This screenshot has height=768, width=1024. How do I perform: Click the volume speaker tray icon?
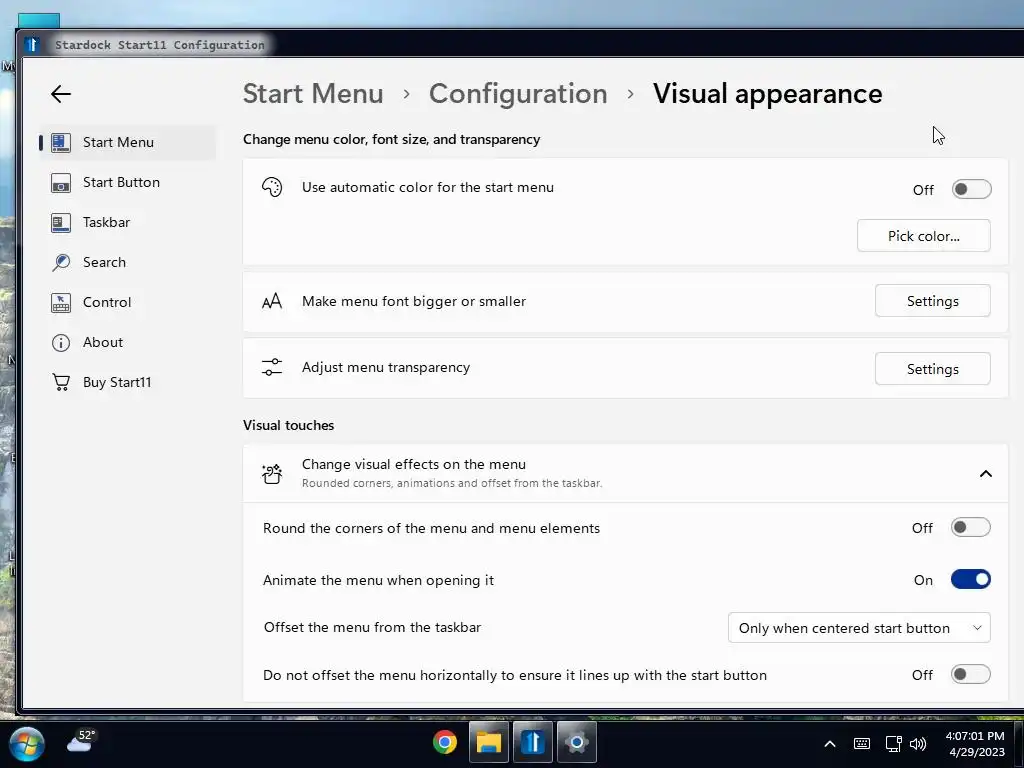click(x=918, y=744)
